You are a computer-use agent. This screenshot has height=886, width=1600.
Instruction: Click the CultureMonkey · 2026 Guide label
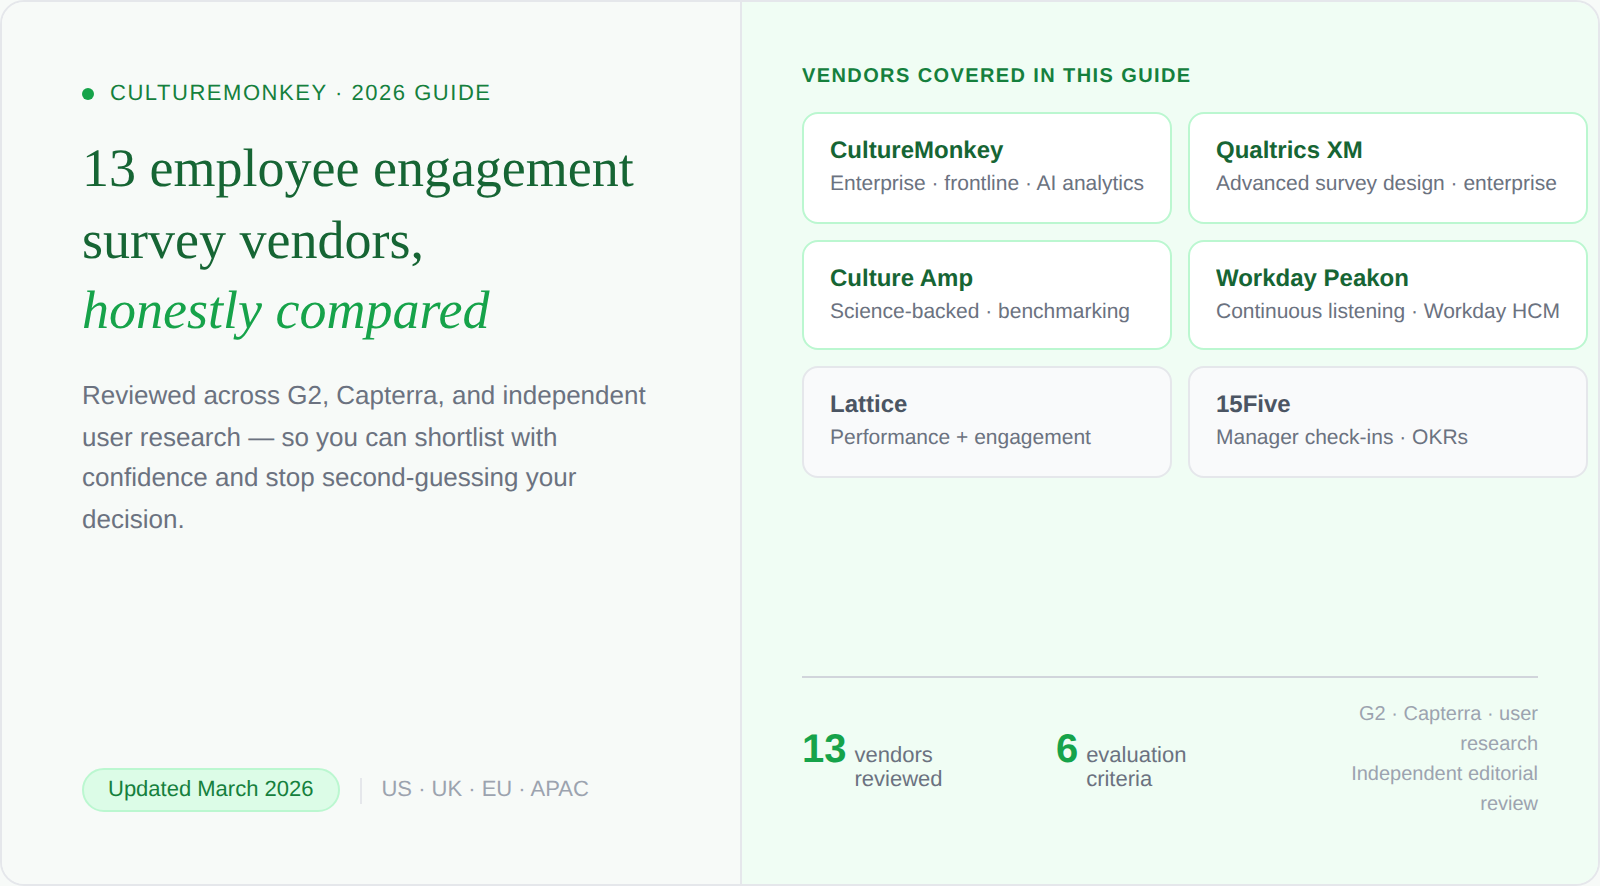(x=300, y=93)
